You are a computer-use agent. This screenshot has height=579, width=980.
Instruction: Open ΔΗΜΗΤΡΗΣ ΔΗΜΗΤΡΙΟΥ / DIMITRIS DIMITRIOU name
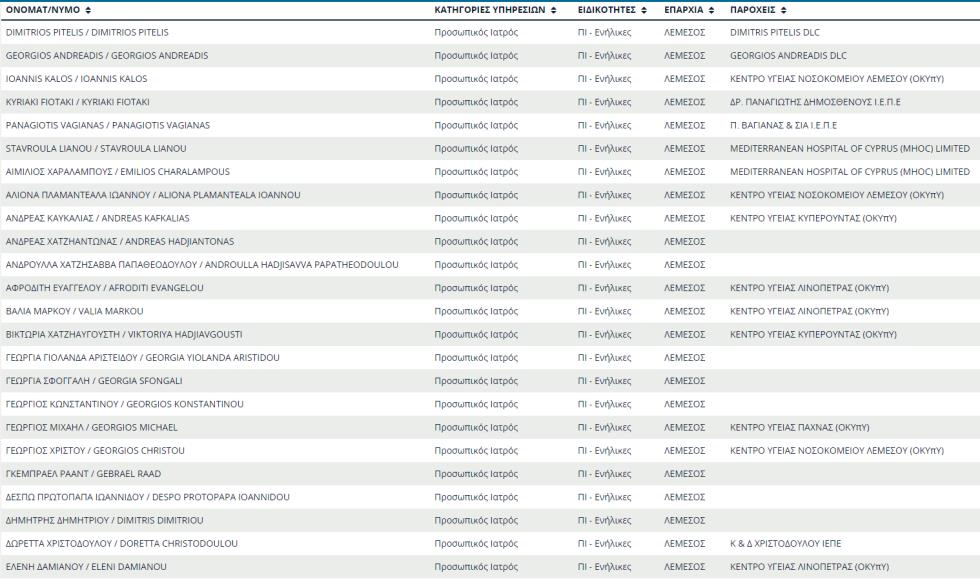point(104,520)
